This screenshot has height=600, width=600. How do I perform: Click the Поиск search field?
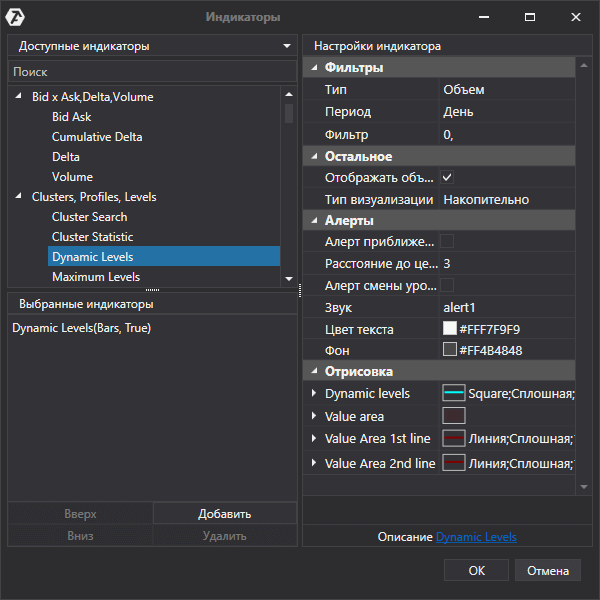point(150,72)
